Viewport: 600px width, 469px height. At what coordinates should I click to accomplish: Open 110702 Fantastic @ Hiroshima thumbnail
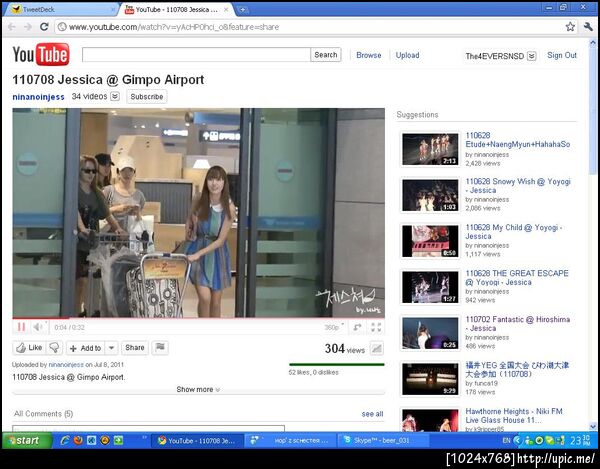pos(430,333)
